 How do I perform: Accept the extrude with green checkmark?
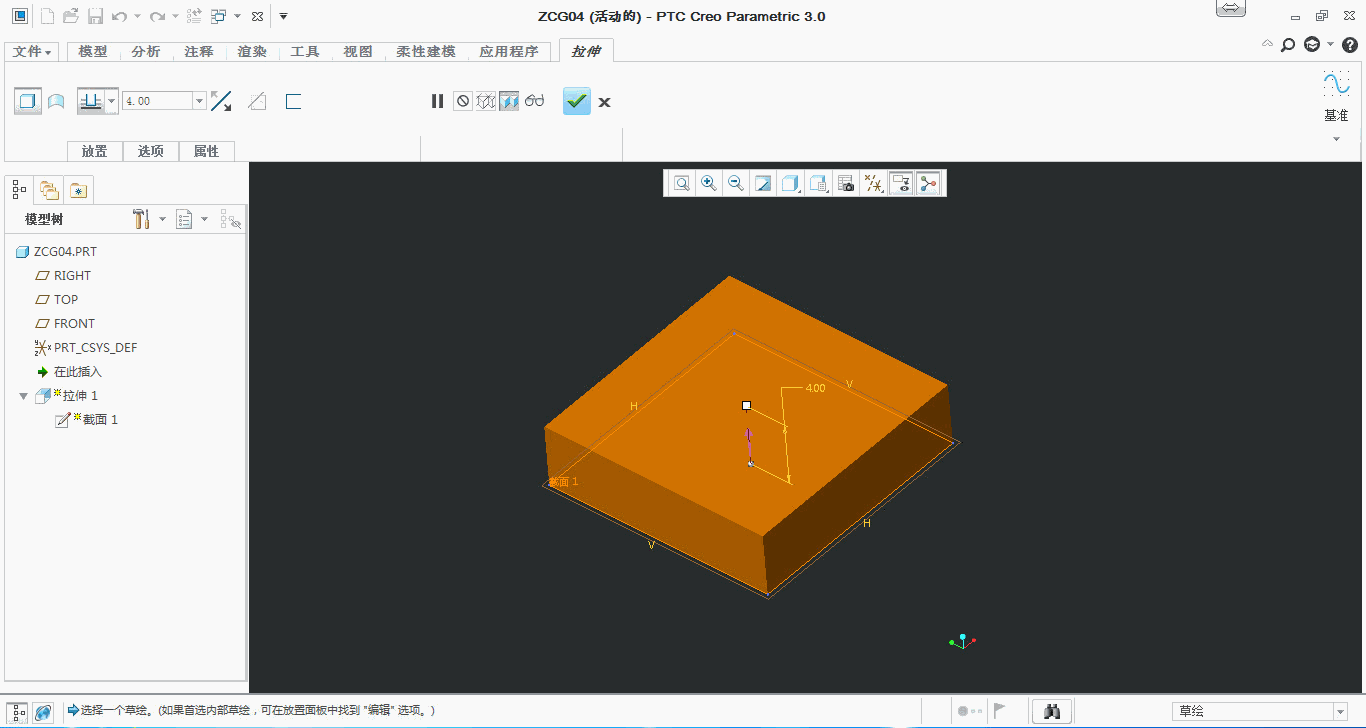tap(577, 101)
